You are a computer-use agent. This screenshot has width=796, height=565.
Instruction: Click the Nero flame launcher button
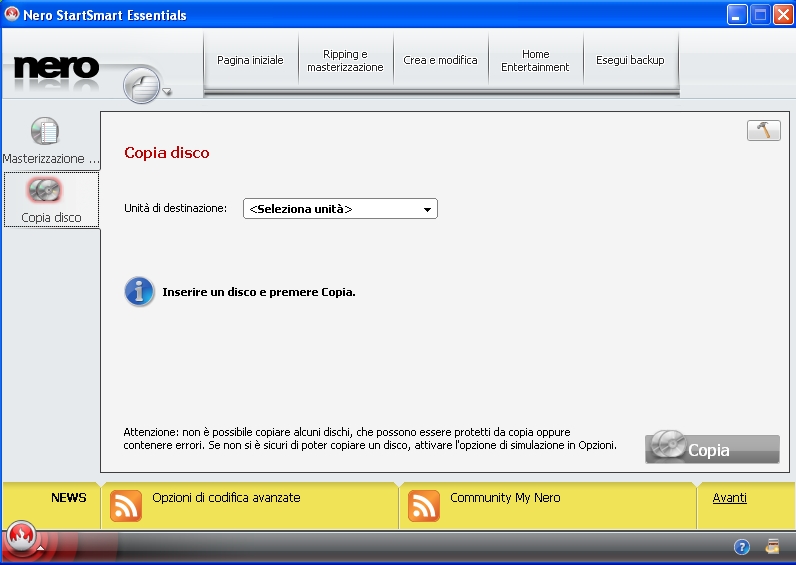coord(21,537)
